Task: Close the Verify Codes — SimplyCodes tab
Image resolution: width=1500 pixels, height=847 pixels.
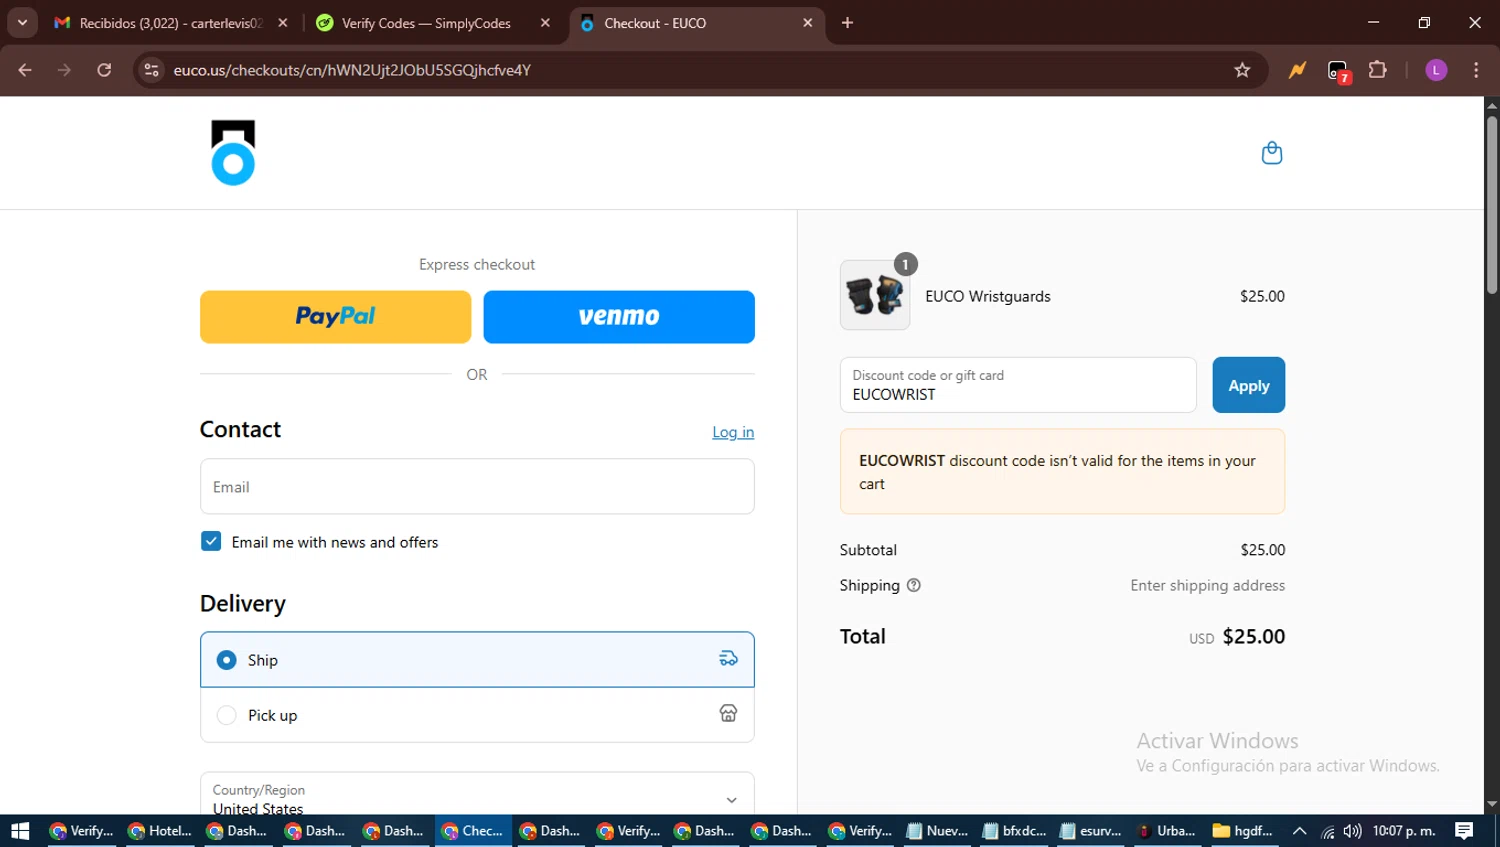Action: pos(545,23)
